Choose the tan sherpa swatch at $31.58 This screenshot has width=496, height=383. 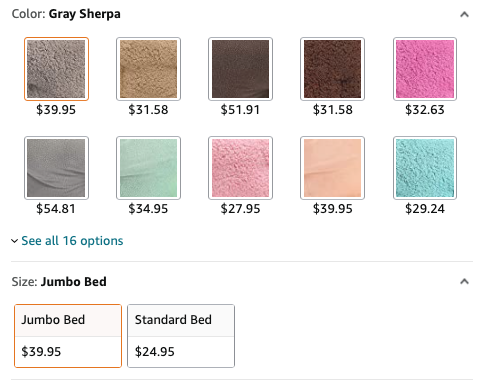(148, 69)
